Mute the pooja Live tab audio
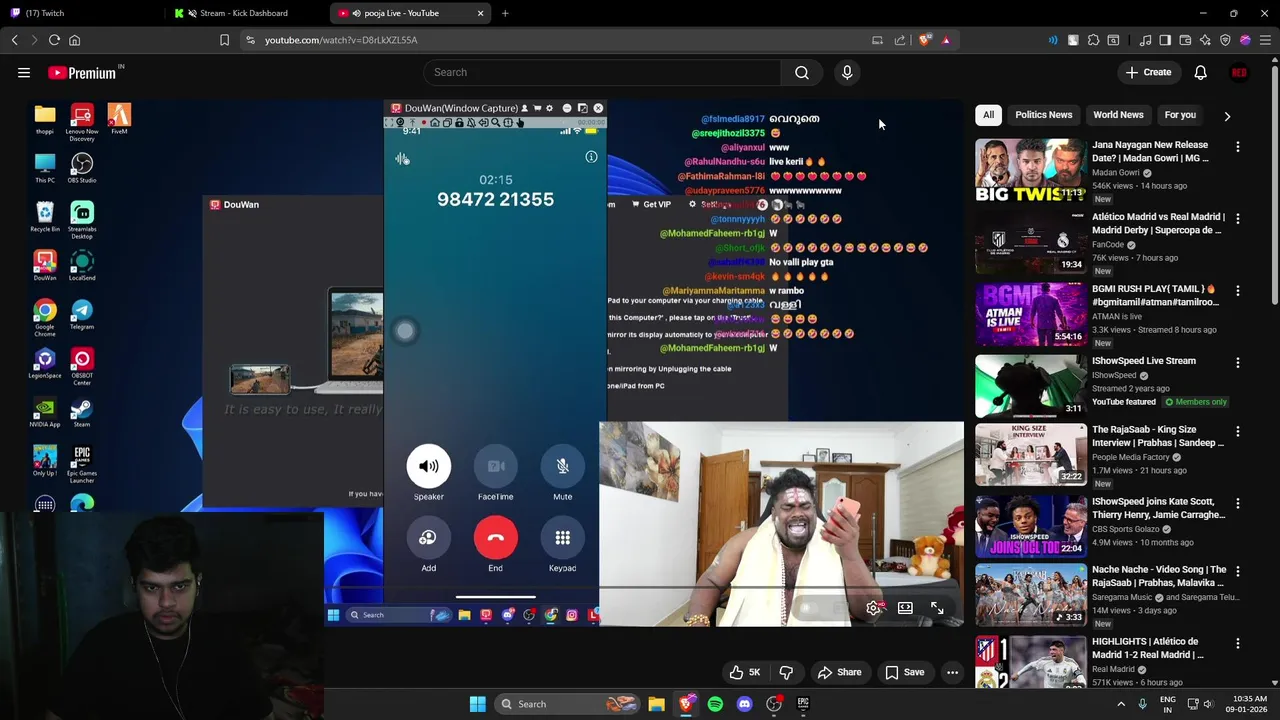 [356, 13]
